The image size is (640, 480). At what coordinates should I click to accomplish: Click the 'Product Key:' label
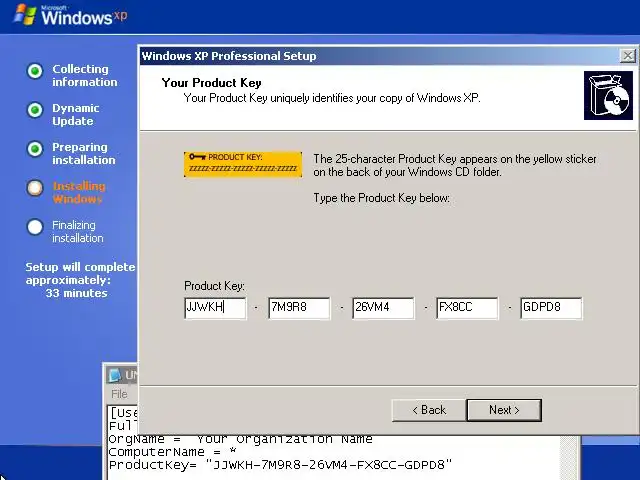tap(214, 286)
